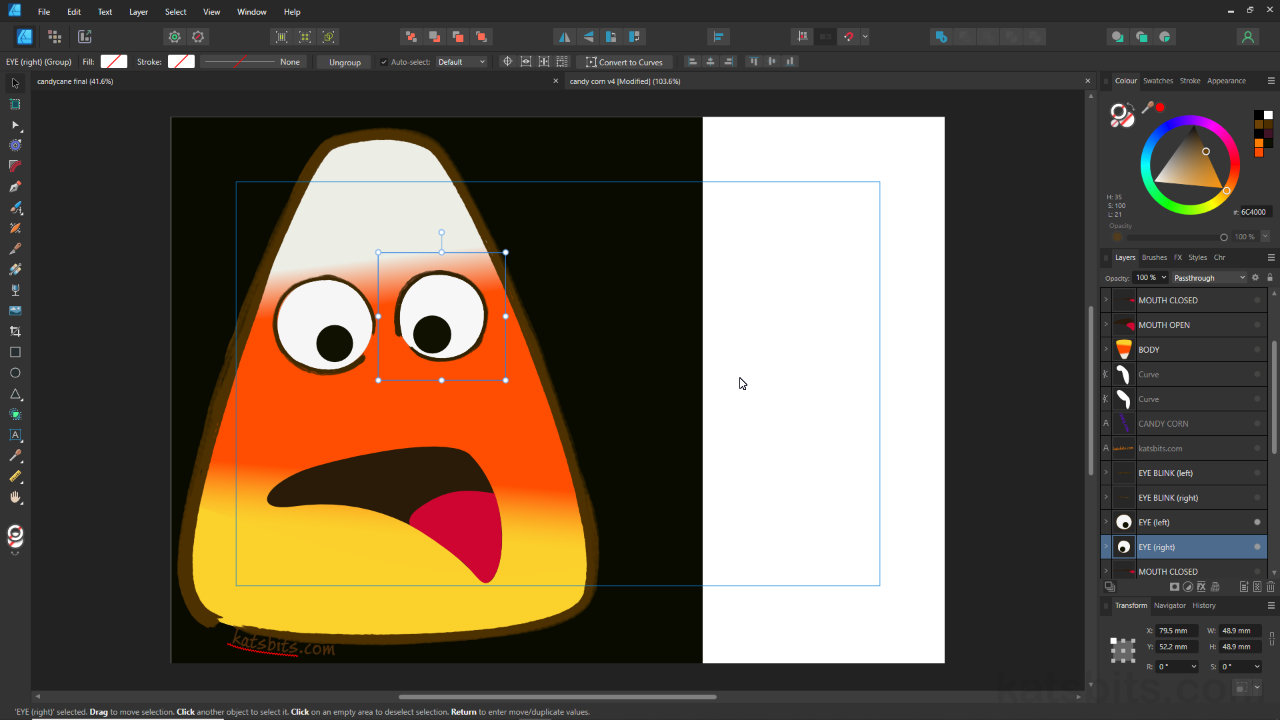Open the snapping options dropdown arrow
Viewport: 1280px width, 720px height.
865,37
